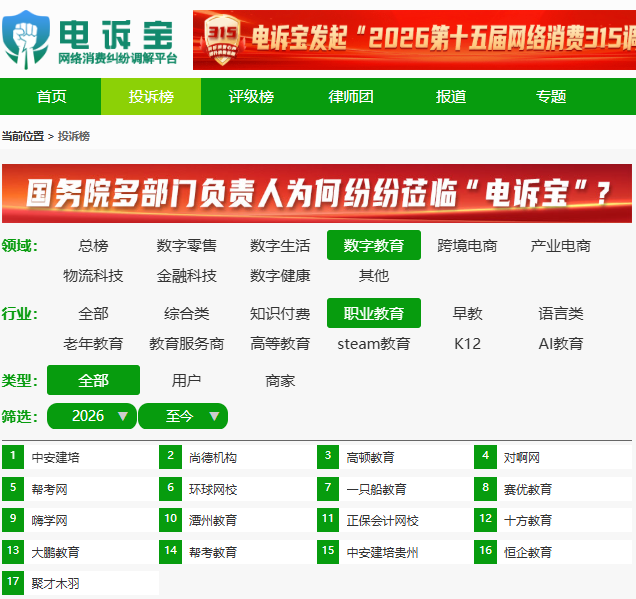This screenshot has height=599, width=636.
Task: Choose the 职业教育 industry filter
Action: pyautogui.click(x=374, y=313)
